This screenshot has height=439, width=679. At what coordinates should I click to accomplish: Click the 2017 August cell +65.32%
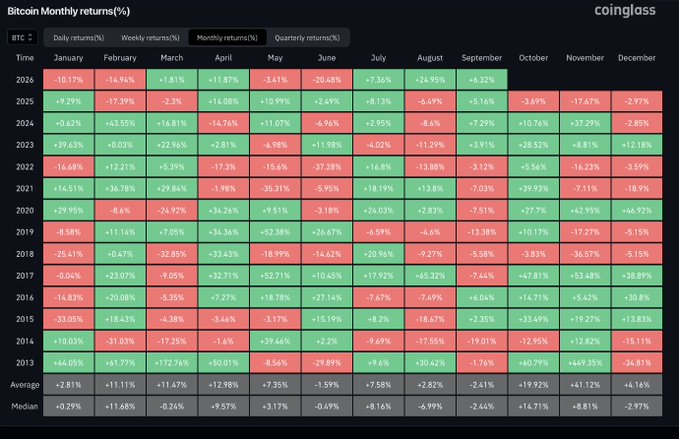point(430,276)
